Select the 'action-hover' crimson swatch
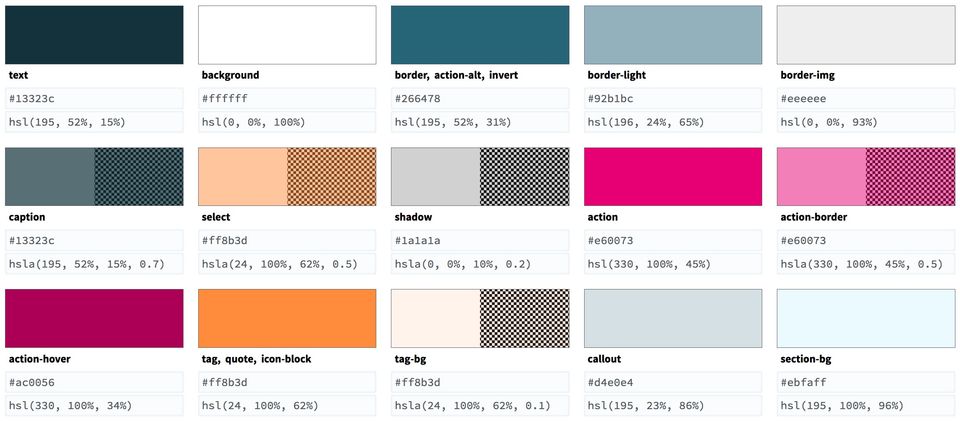 coord(94,318)
